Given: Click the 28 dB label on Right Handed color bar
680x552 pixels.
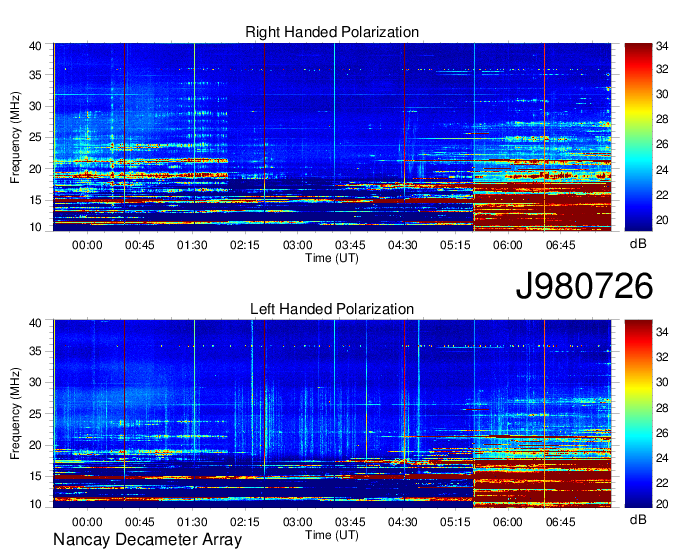Looking at the screenshot, I should tap(662, 119).
